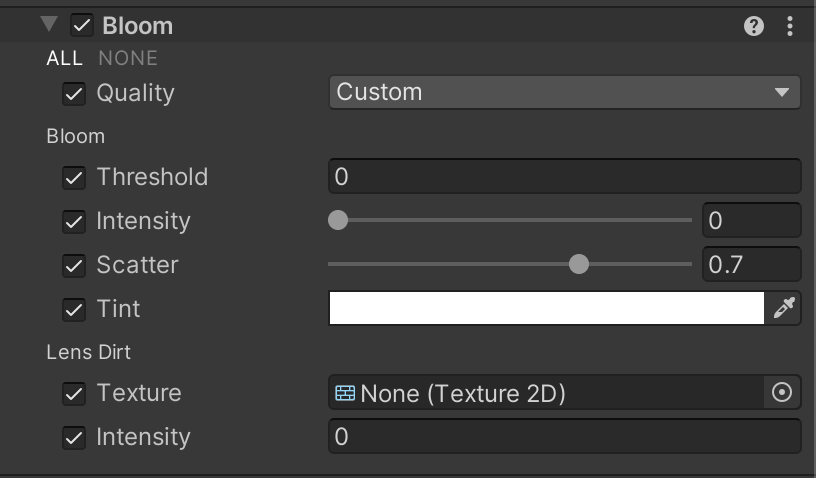Open the Bloom help reference icon

754,27
